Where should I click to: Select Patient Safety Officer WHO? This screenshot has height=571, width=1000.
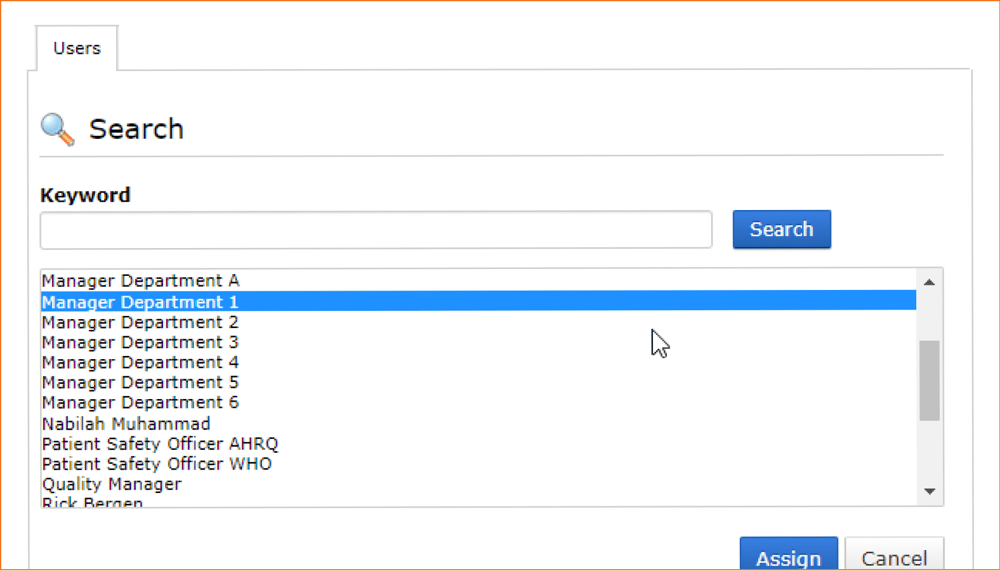click(x=478, y=464)
